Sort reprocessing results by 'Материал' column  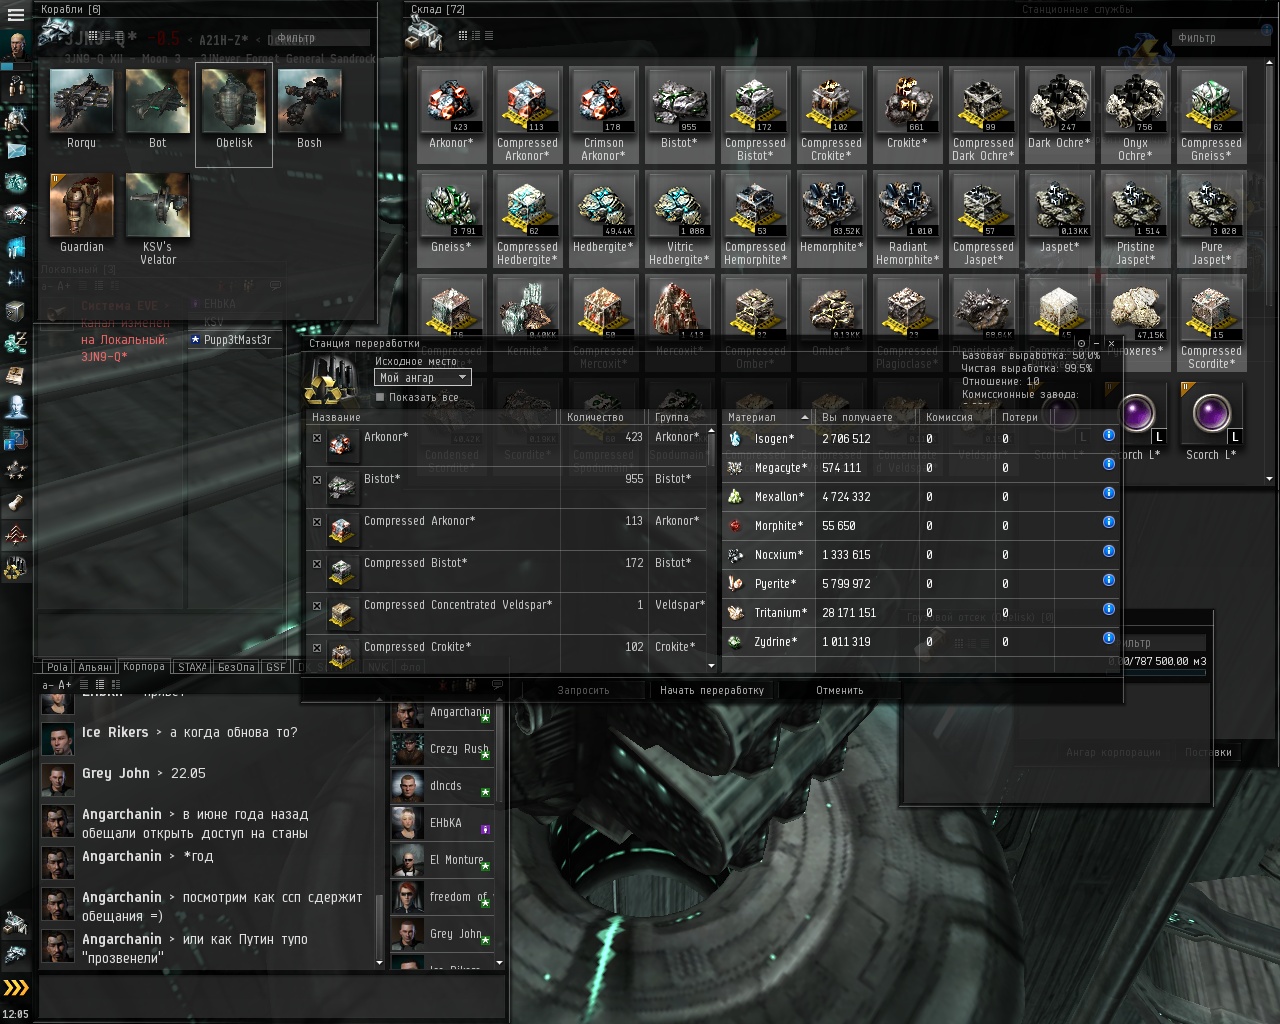[x=767, y=417]
